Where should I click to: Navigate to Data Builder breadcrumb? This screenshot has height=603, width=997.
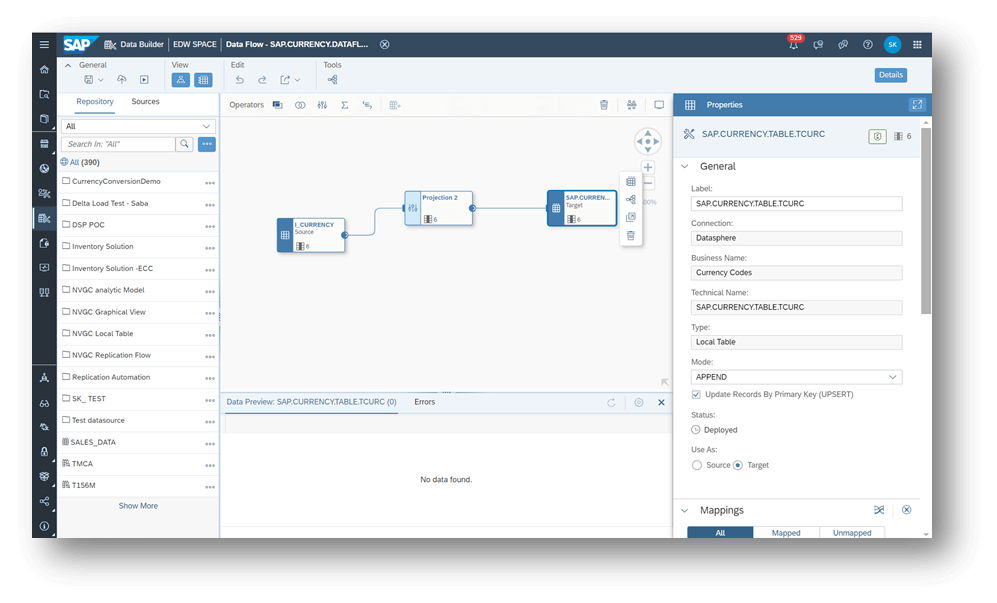click(142, 45)
